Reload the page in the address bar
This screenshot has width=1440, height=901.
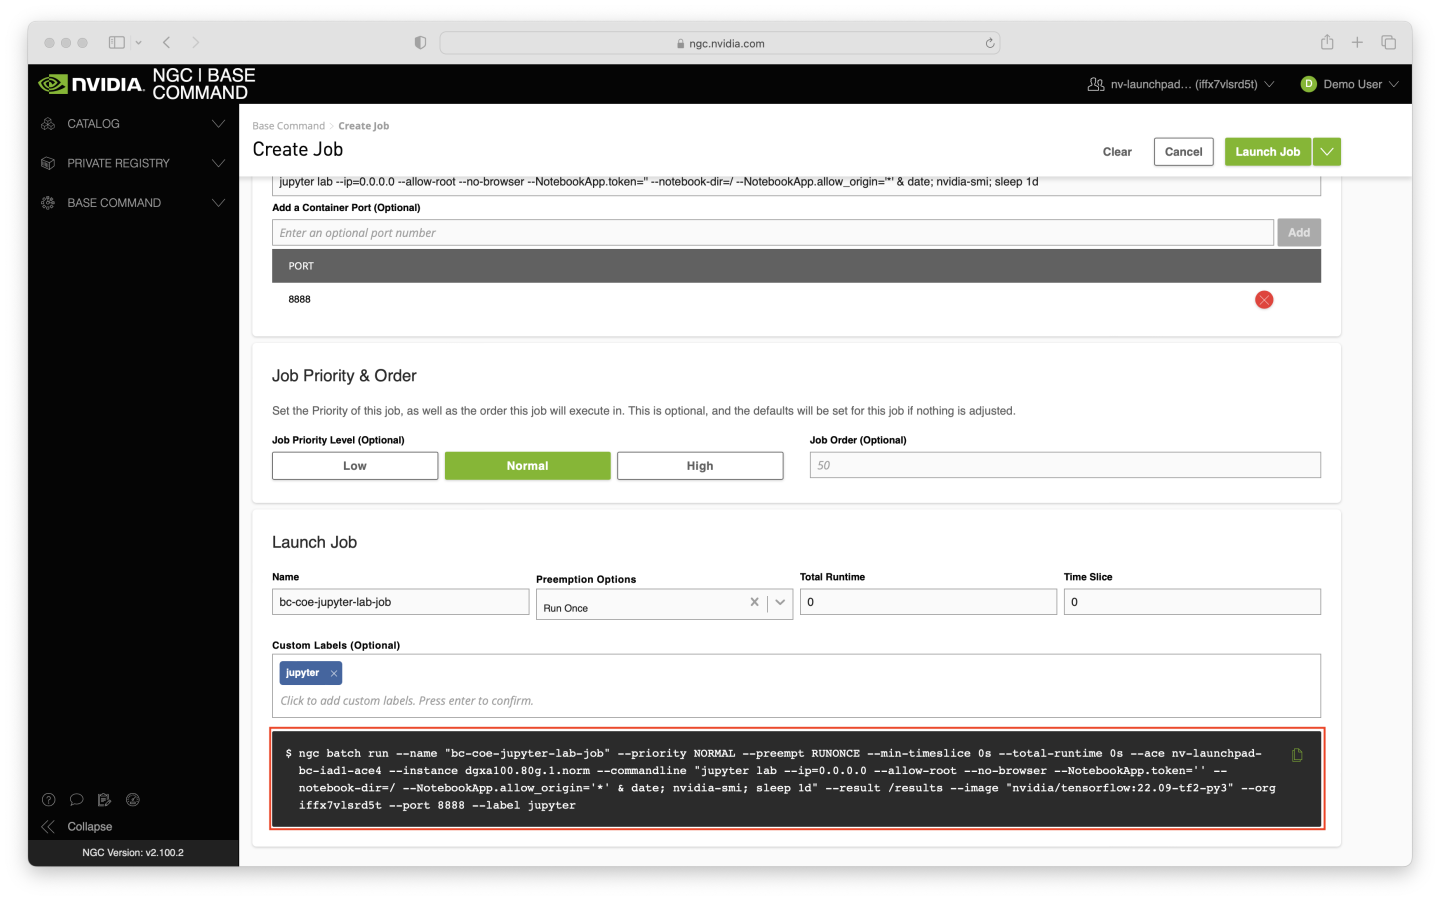coord(989,43)
